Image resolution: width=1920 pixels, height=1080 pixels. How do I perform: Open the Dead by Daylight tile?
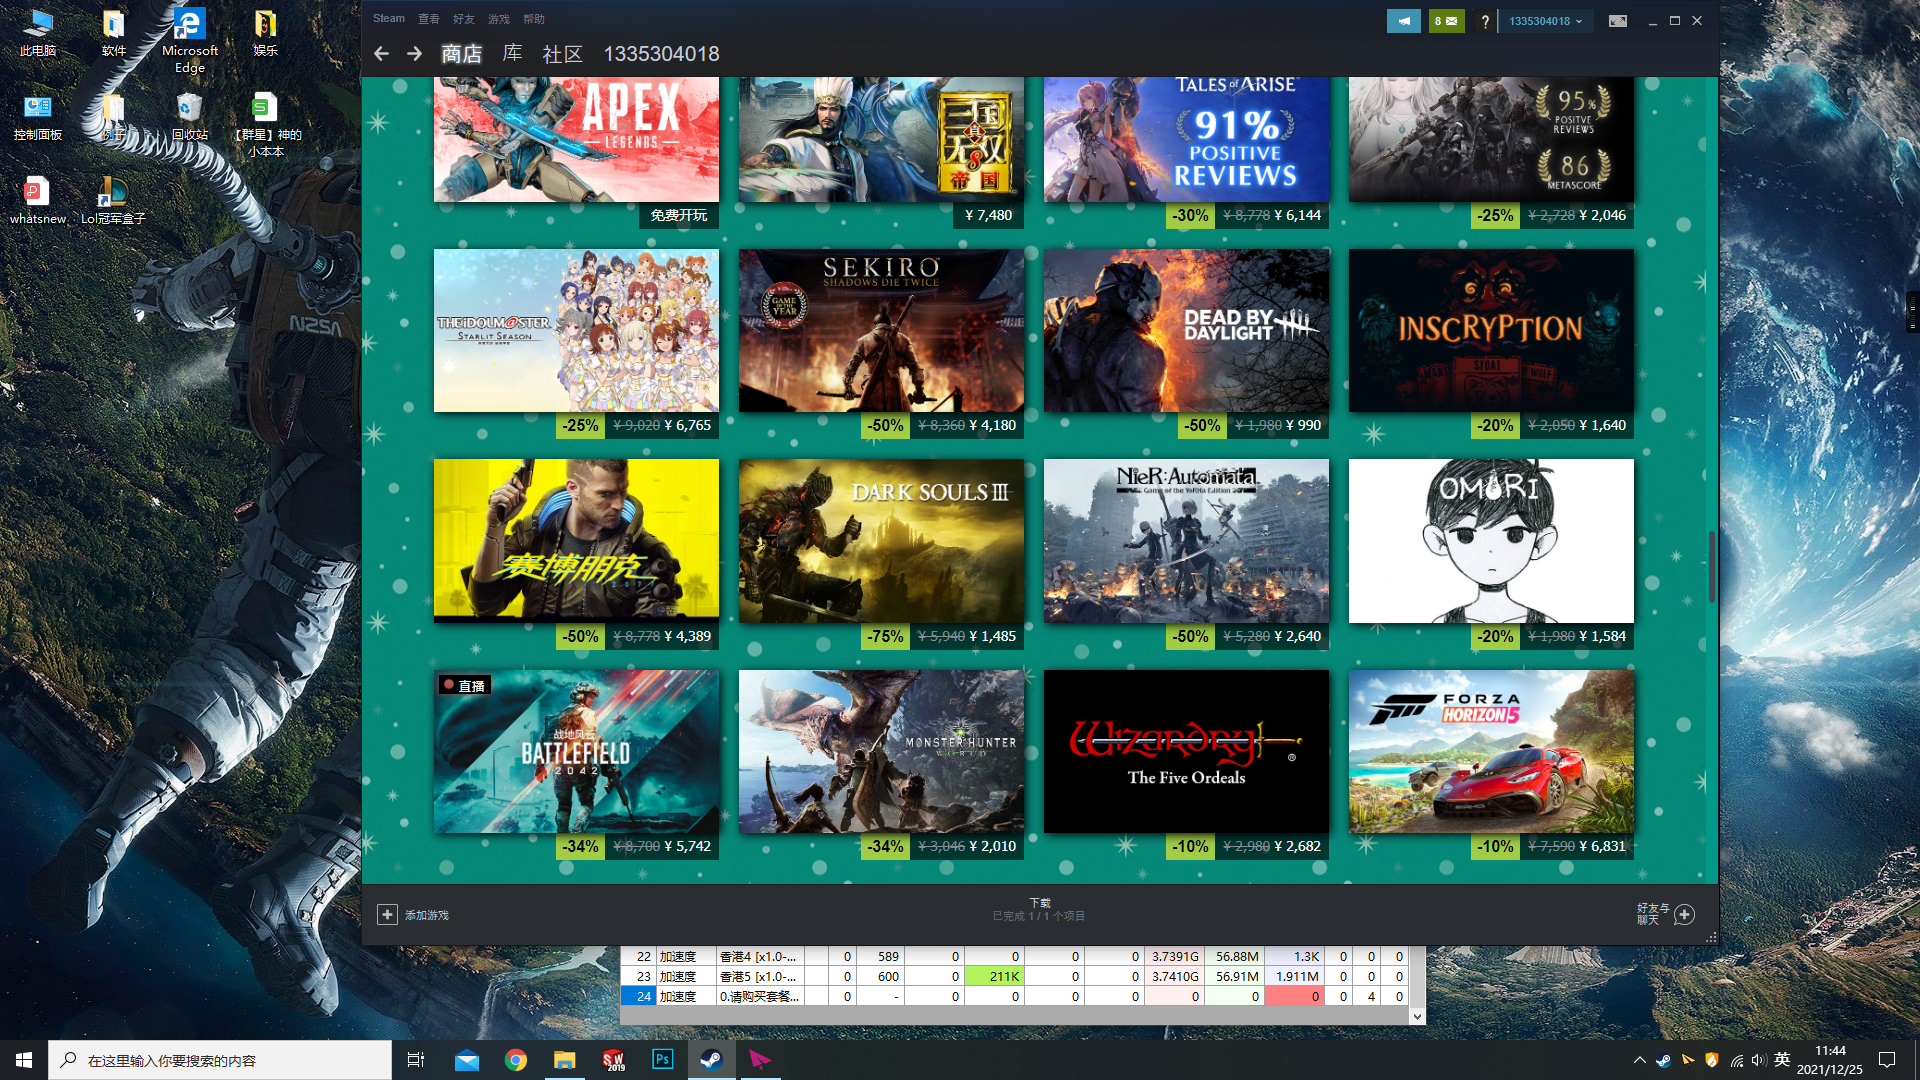[x=1186, y=330]
